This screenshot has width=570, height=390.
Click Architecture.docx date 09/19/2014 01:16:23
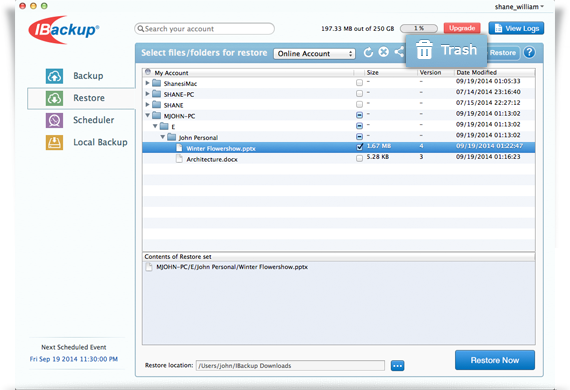pyautogui.click(x=488, y=157)
